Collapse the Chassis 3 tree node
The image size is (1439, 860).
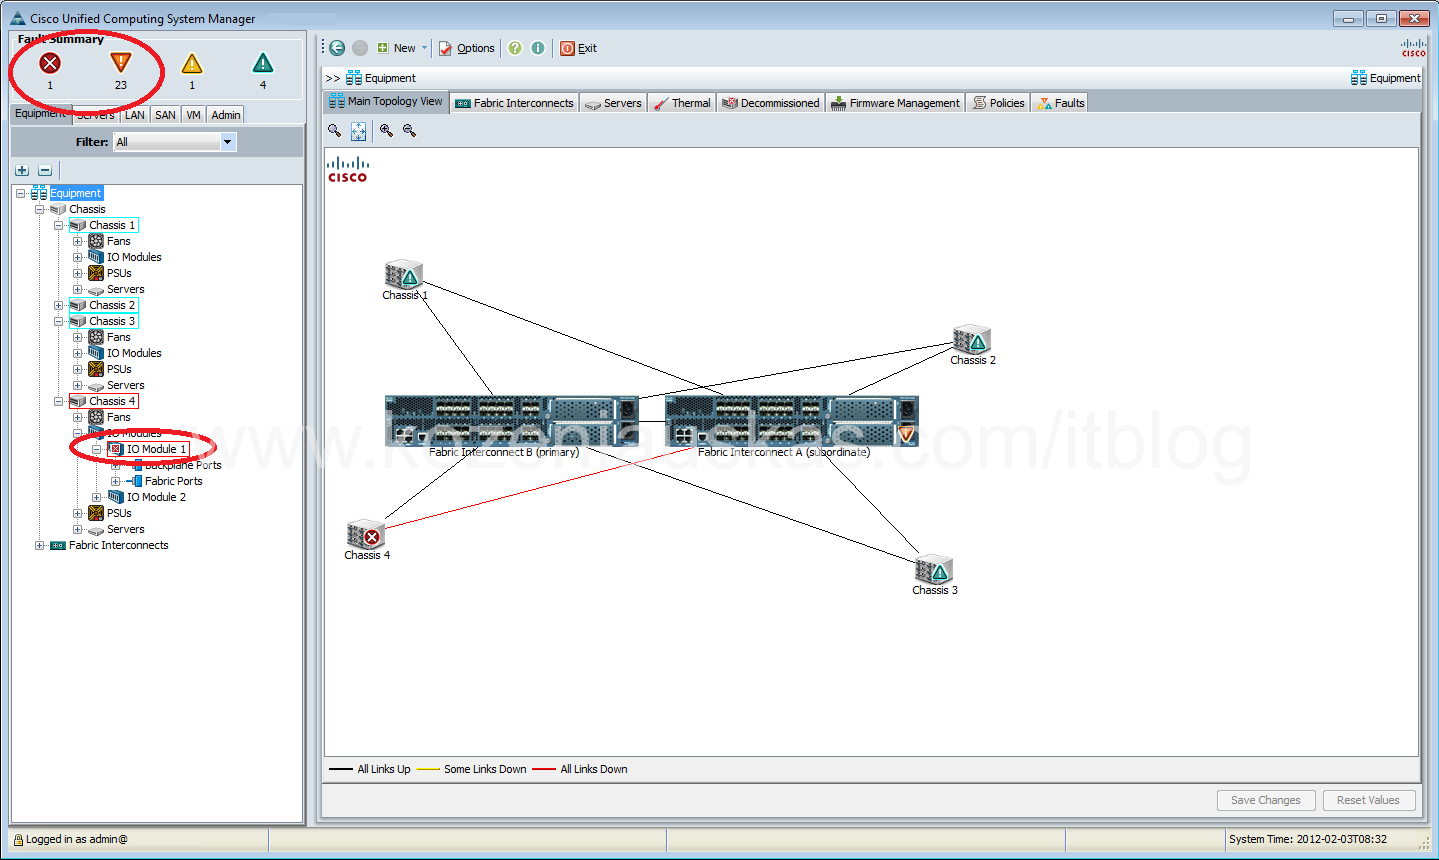coord(59,321)
